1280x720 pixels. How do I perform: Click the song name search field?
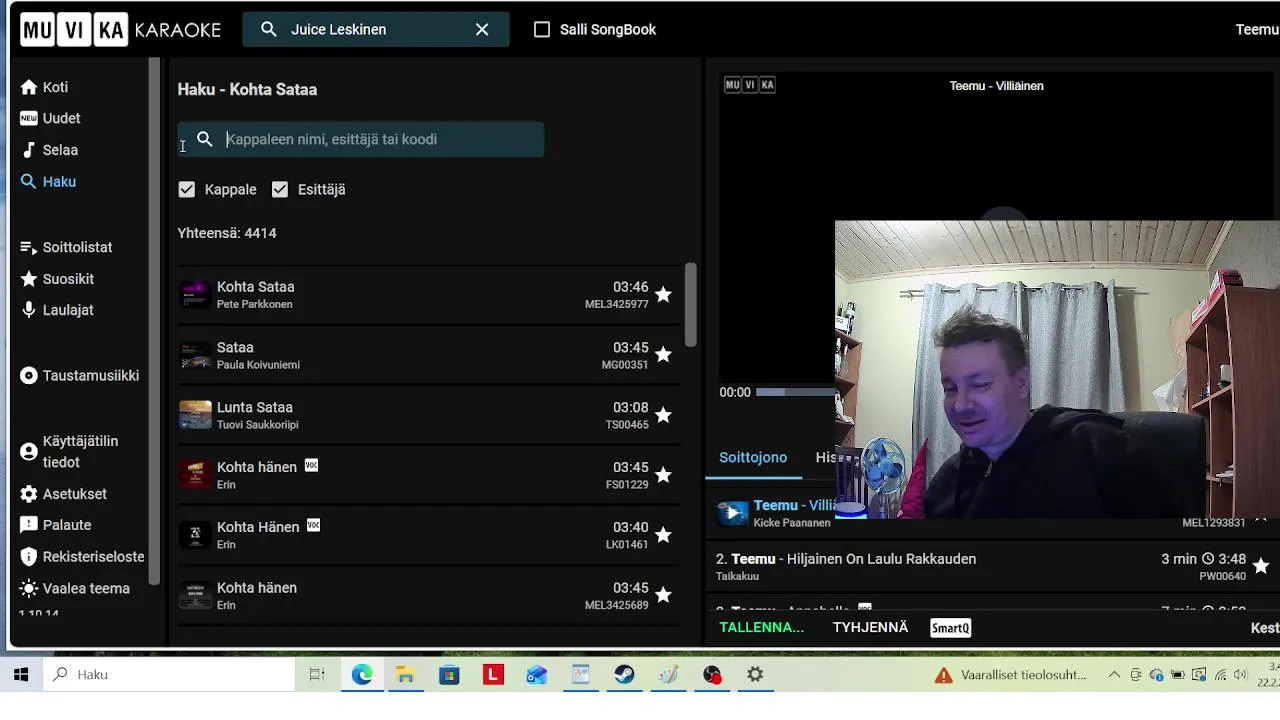point(361,139)
